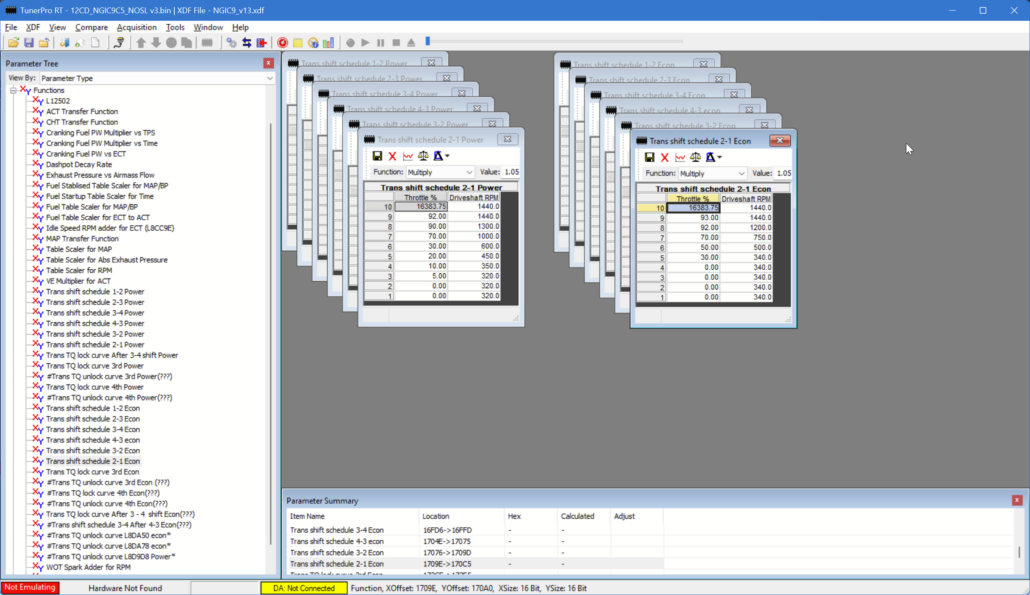Click the blank new document icon in toolbar

point(95,43)
